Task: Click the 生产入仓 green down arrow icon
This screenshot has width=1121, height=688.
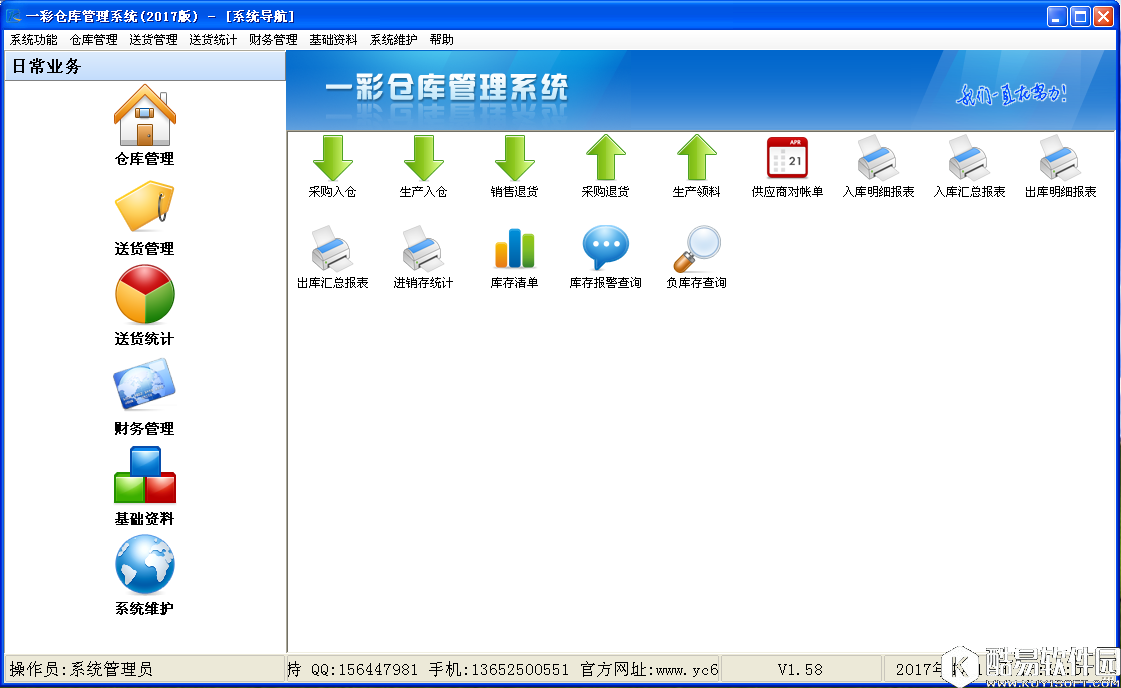Action: (x=423, y=159)
